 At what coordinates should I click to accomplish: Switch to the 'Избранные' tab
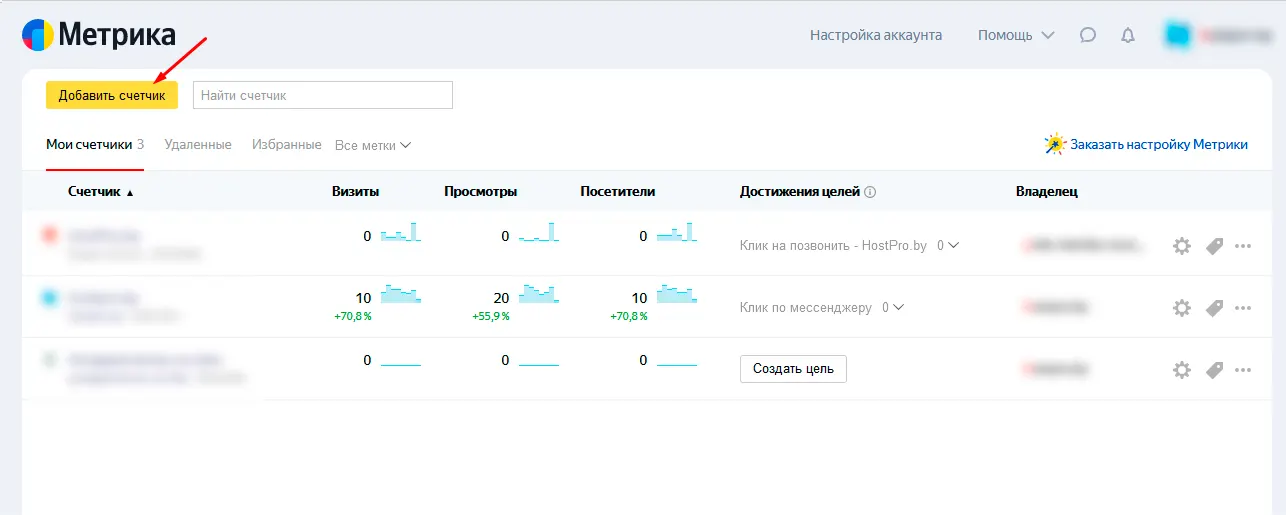(x=287, y=144)
